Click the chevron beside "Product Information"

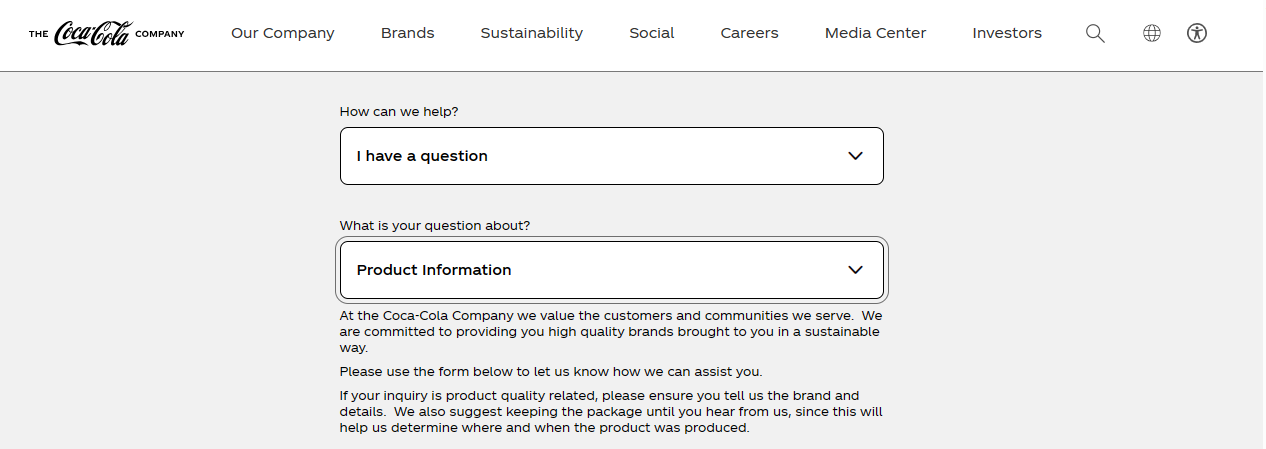pyautogui.click(x=855, y=270)
